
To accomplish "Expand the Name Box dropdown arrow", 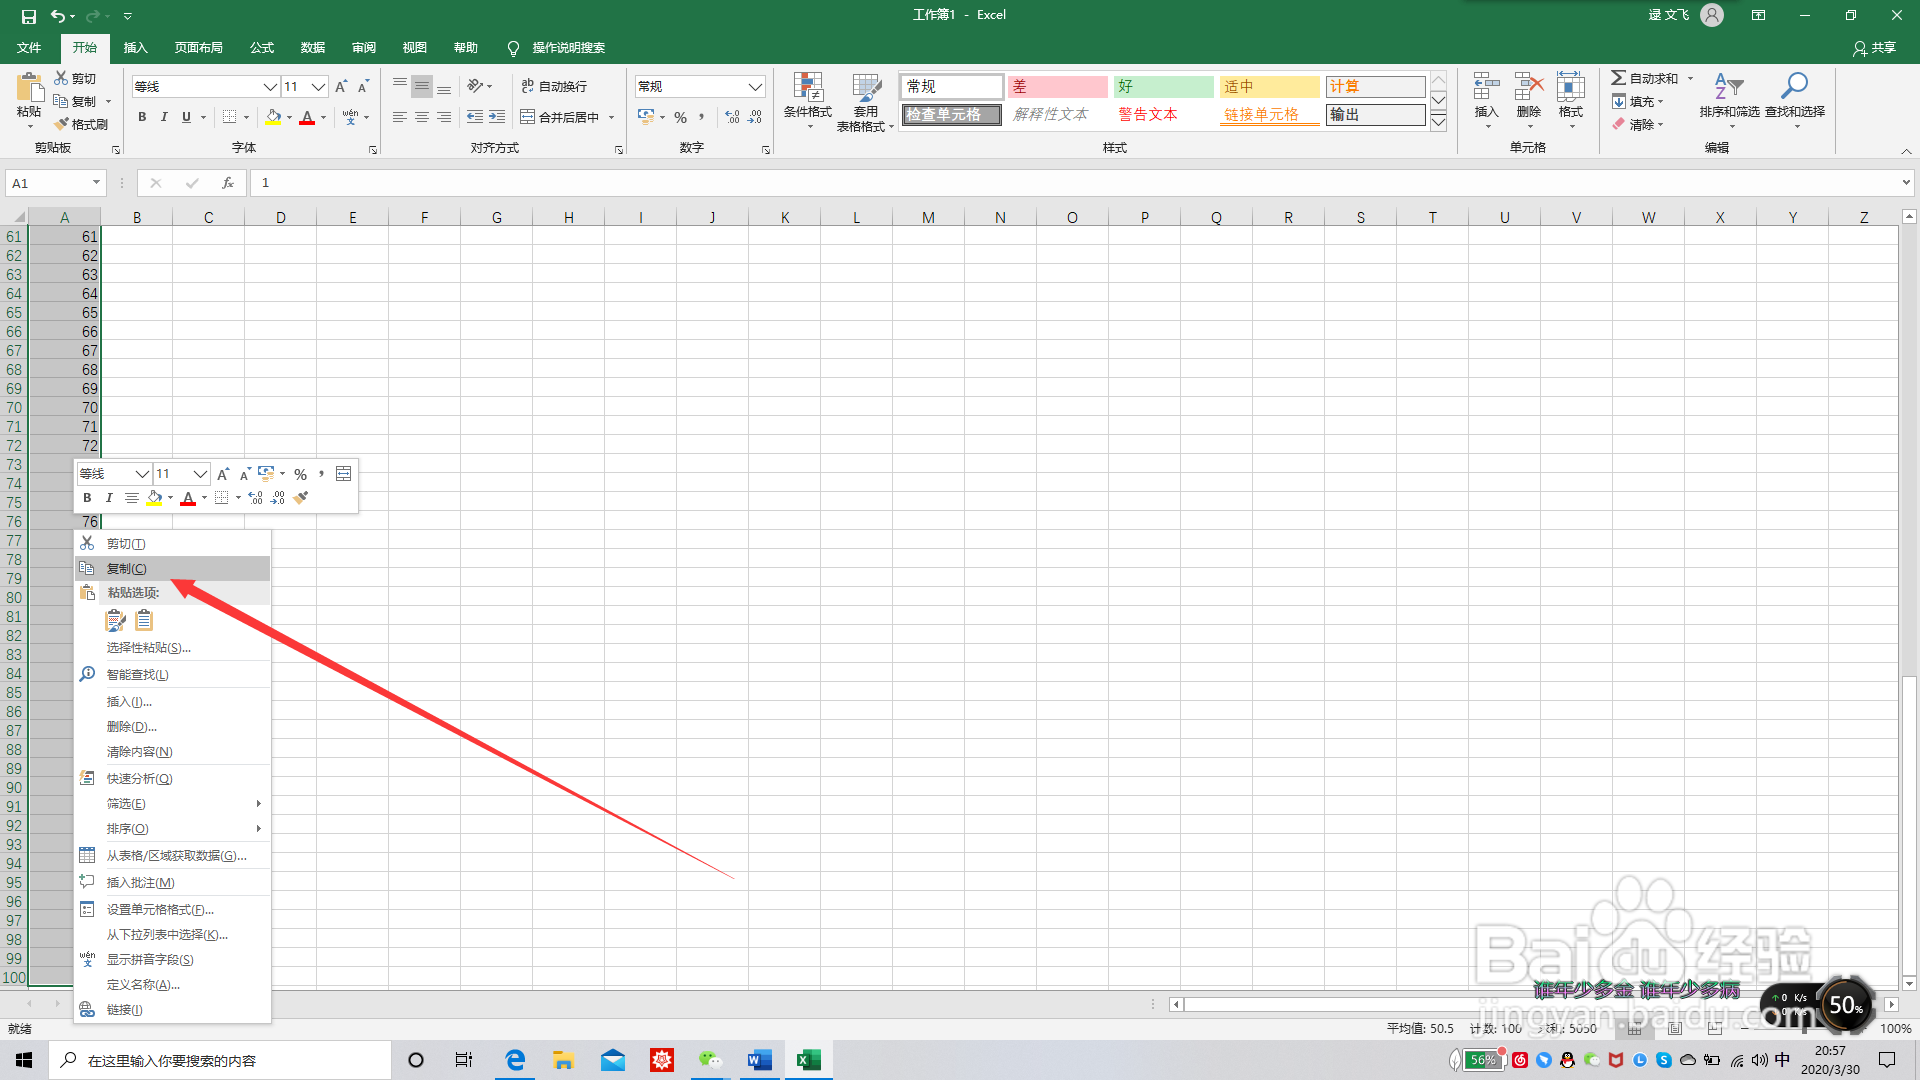I will click(96, 183).
